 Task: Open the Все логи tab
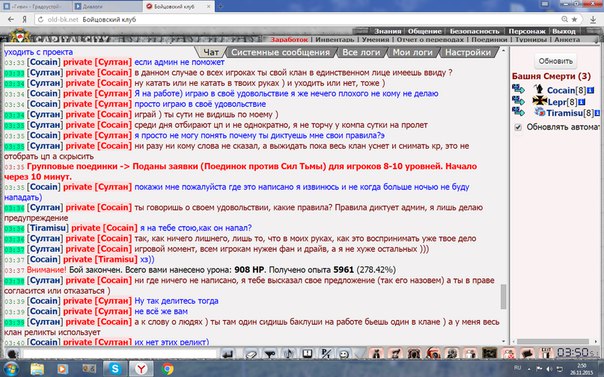pyautogui.click(x=361, y=52)
